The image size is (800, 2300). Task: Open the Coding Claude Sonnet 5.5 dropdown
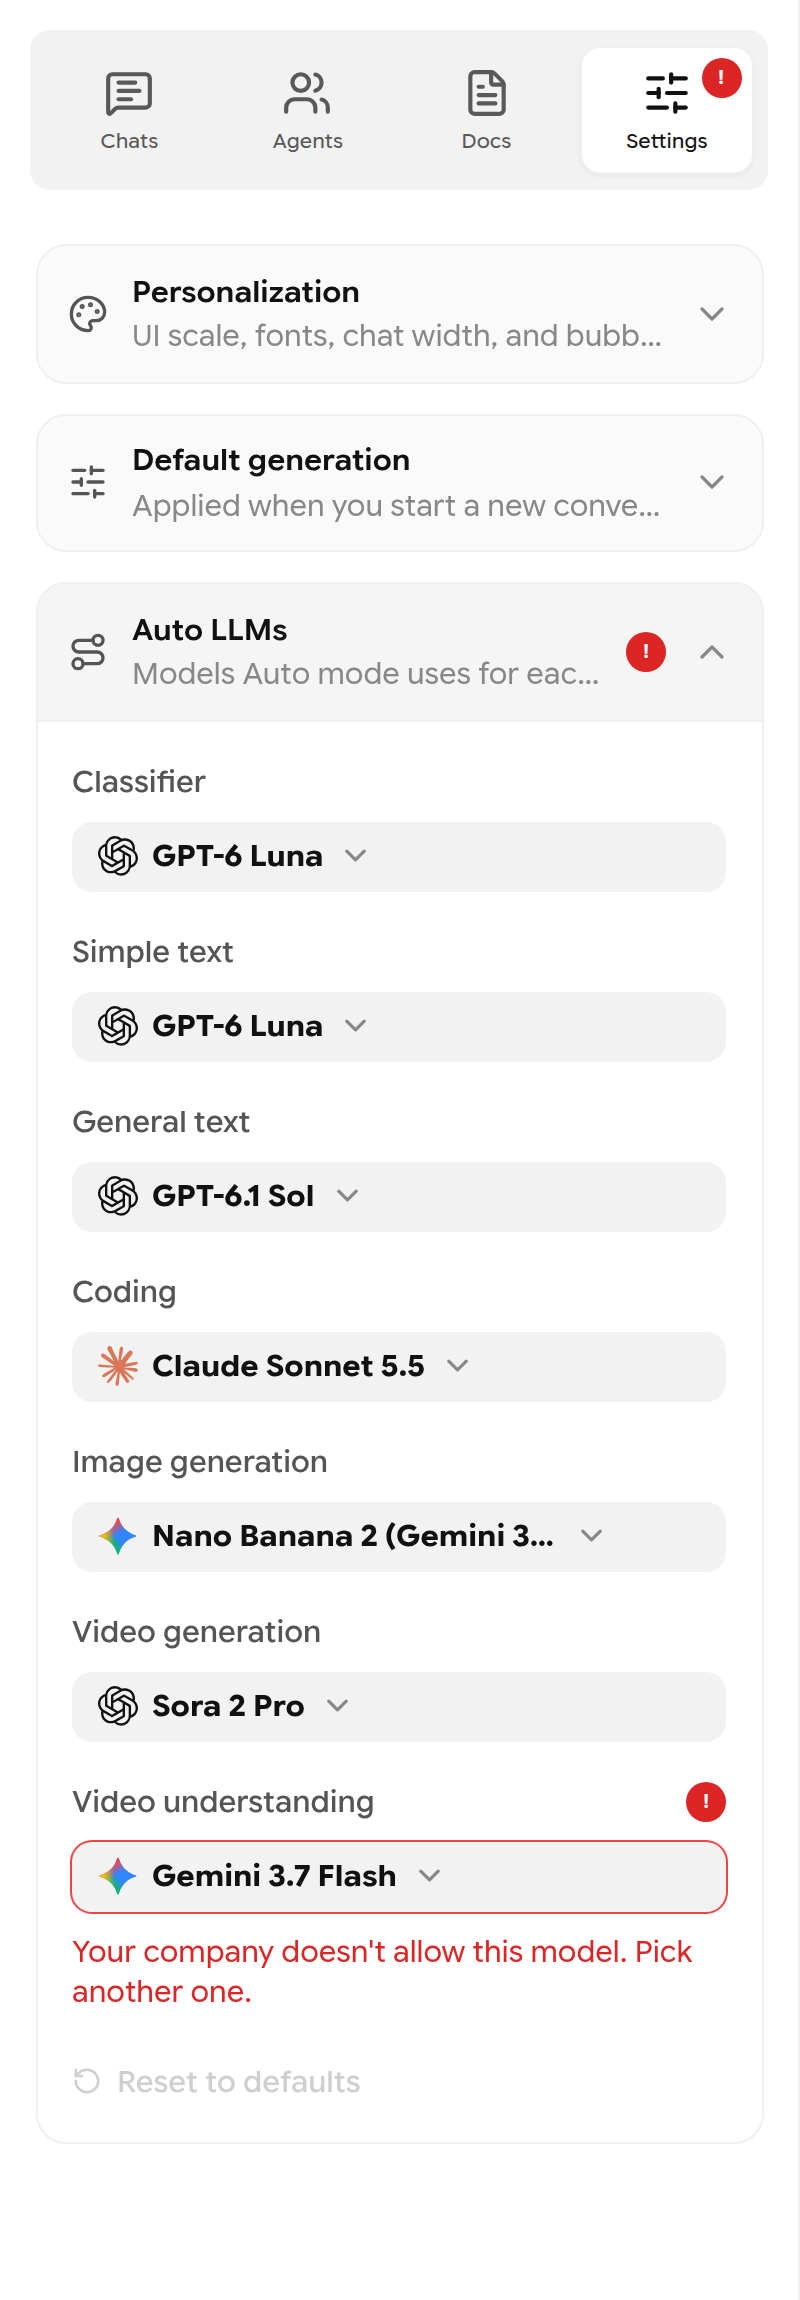coord(399,1367)
